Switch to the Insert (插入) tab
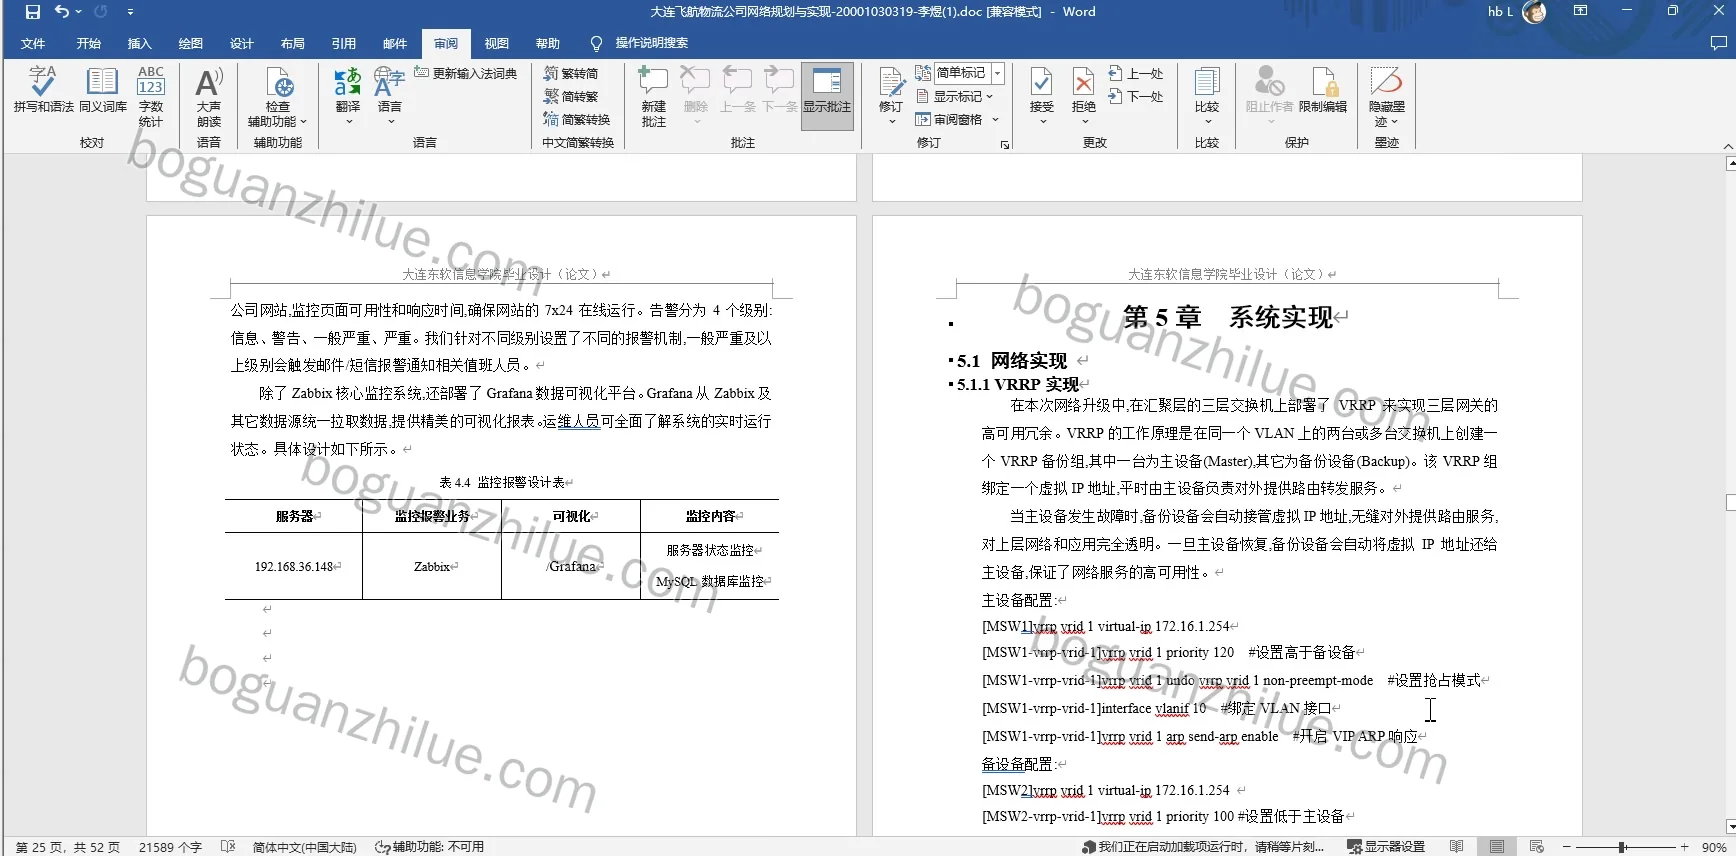 point(140,43)
